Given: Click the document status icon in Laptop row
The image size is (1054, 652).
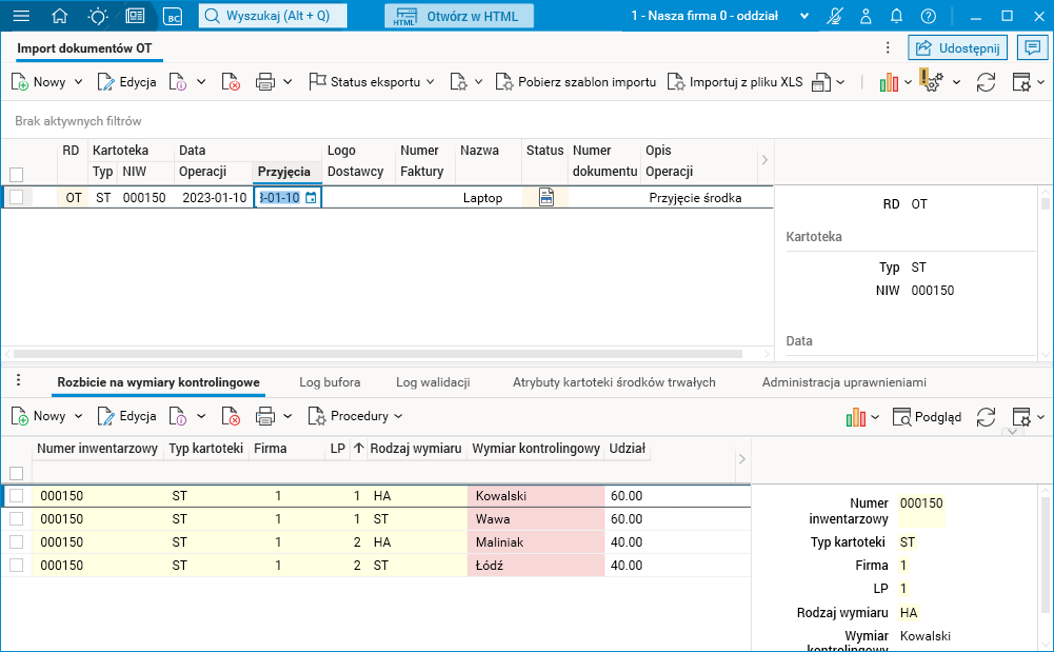Looking at the screenshot, I should click(x=546, y=198).
